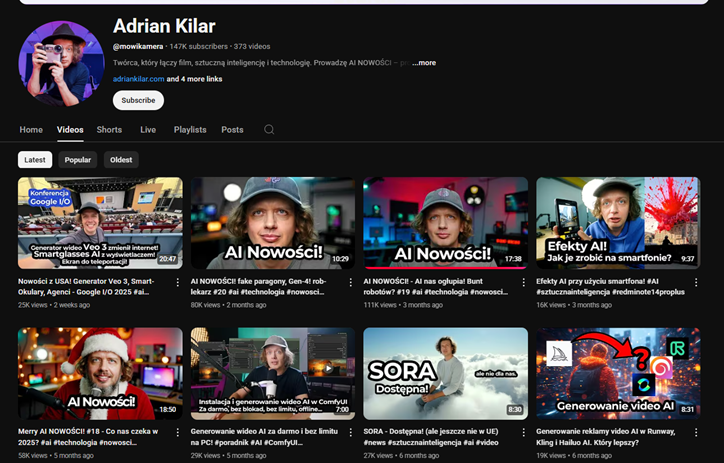The image size is (724, 463).
Task: Click '25K views • 2 weeks ago' text
Action: [54, 305]
